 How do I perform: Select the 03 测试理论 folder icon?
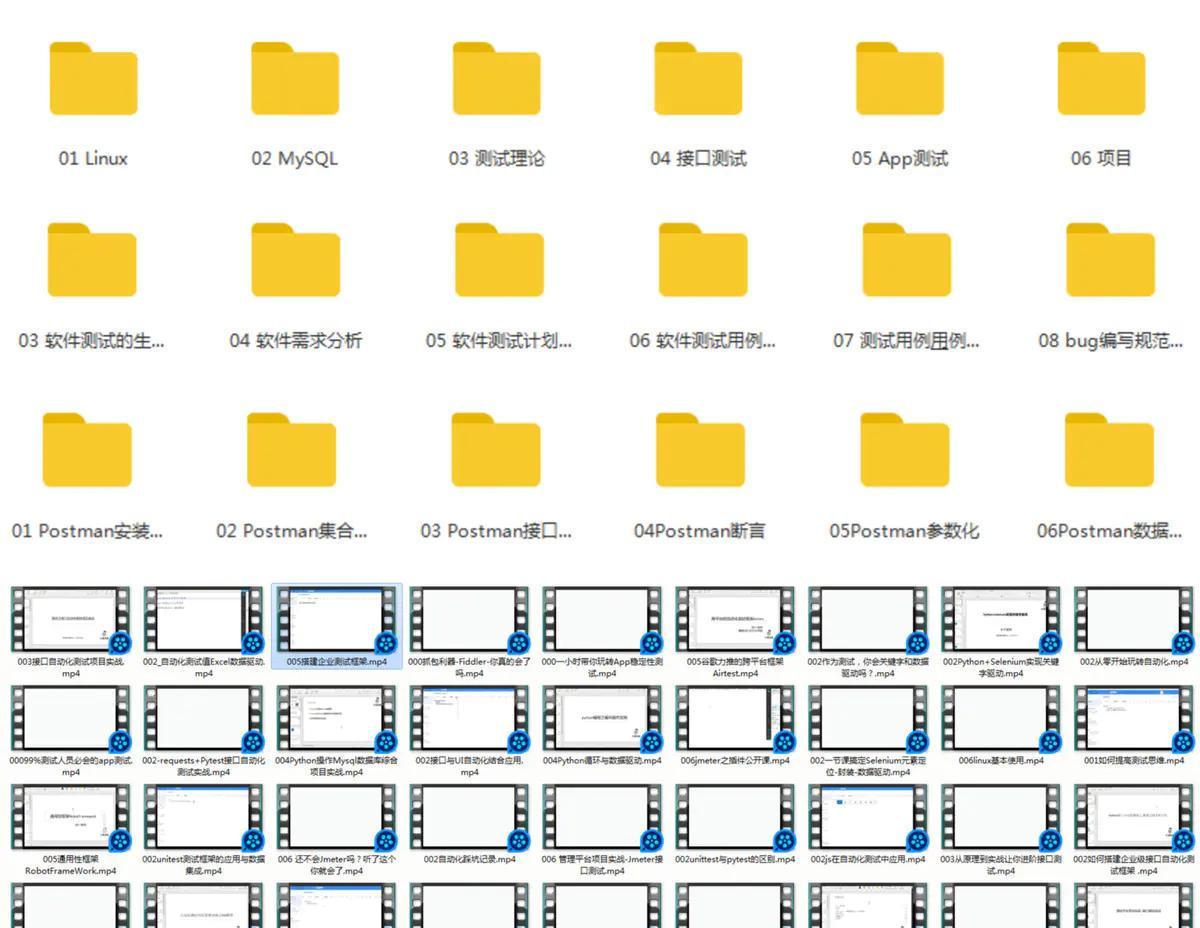[x=497, y=79]
